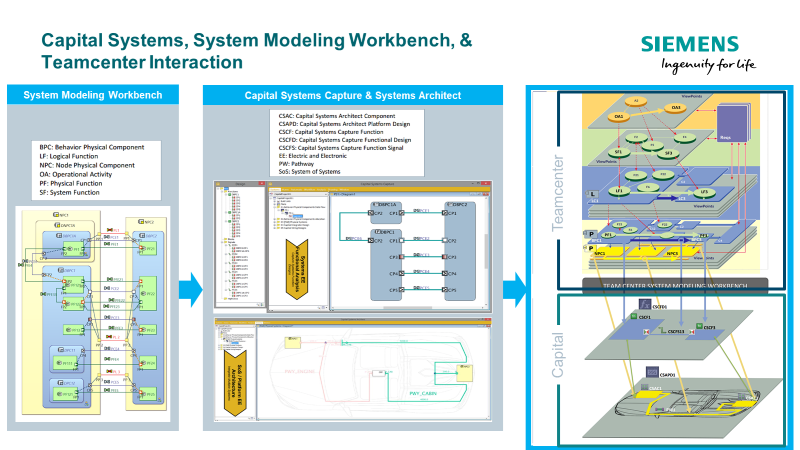Click the System Modeling Workbench header

(93, 95)
